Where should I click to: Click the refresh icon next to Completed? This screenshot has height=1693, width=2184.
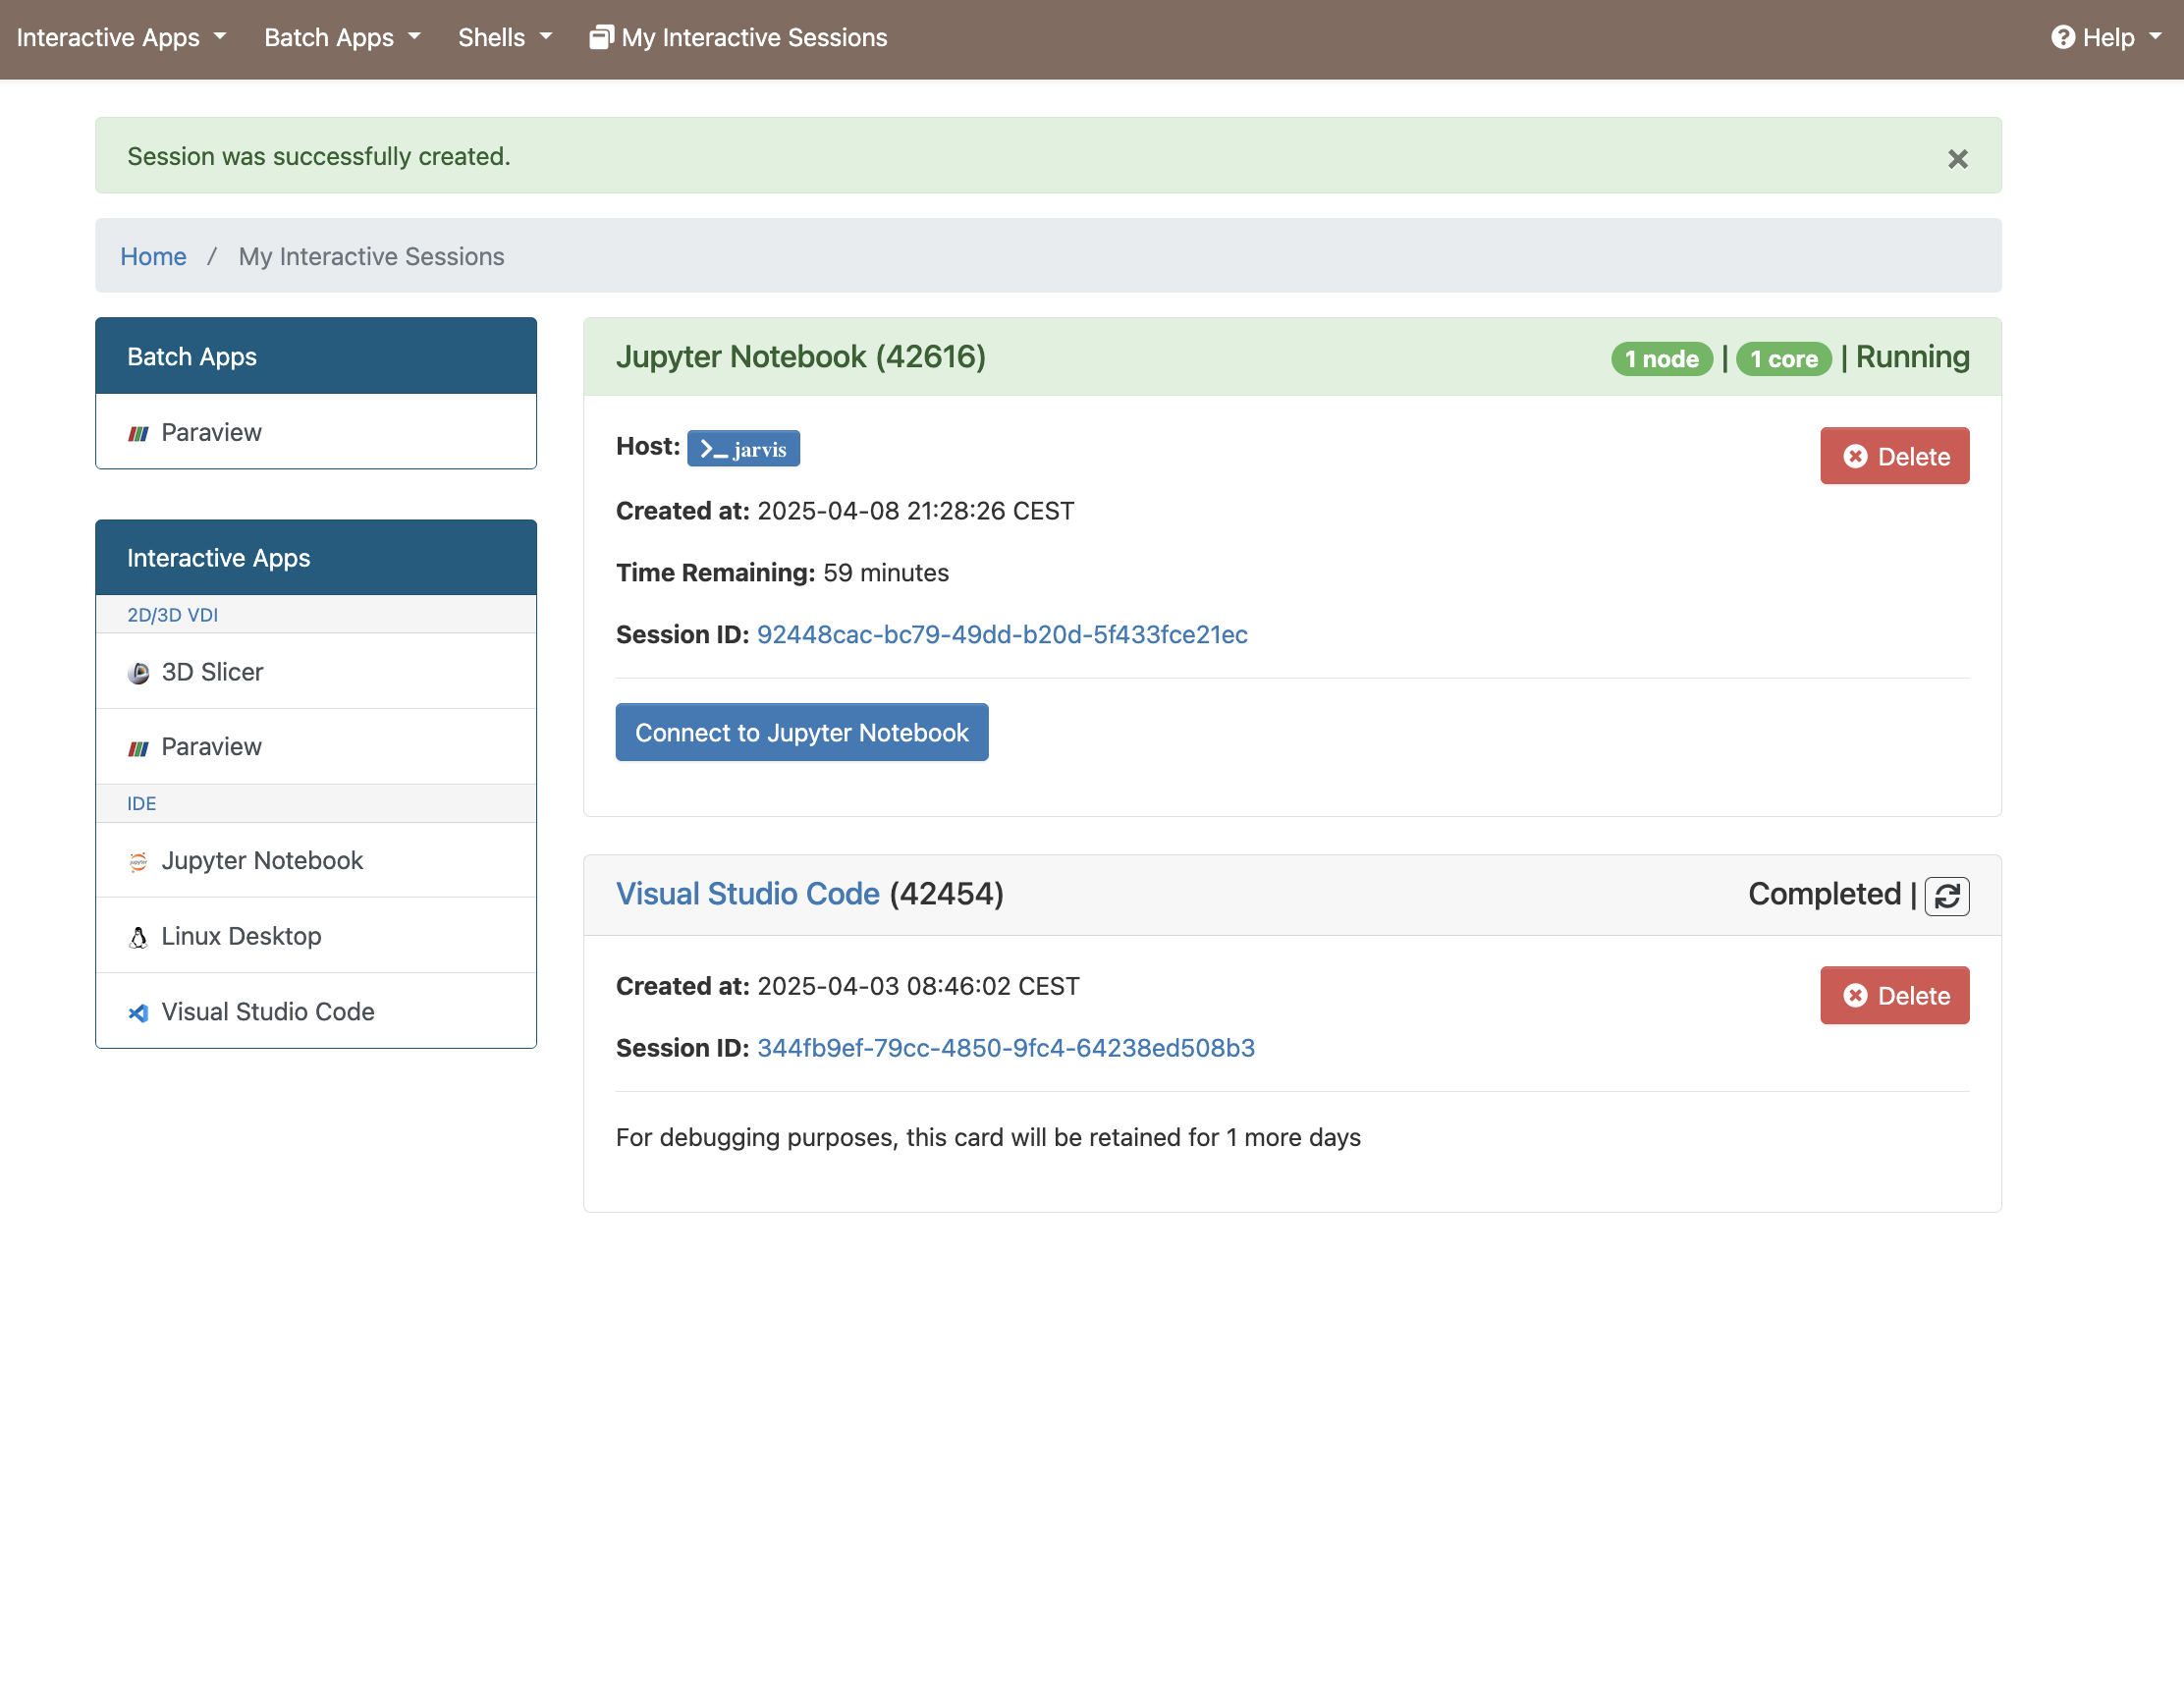1946,896
